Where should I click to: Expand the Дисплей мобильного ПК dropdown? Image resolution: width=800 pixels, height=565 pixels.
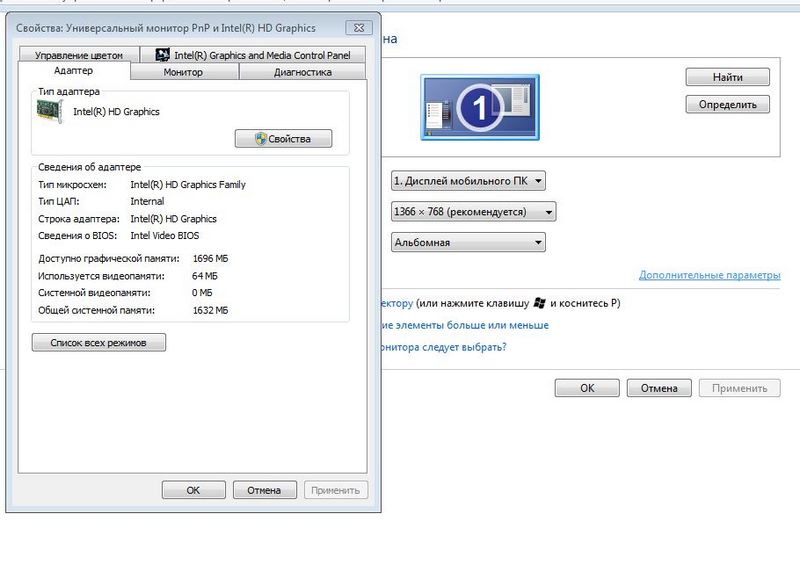tap(468, 181)
